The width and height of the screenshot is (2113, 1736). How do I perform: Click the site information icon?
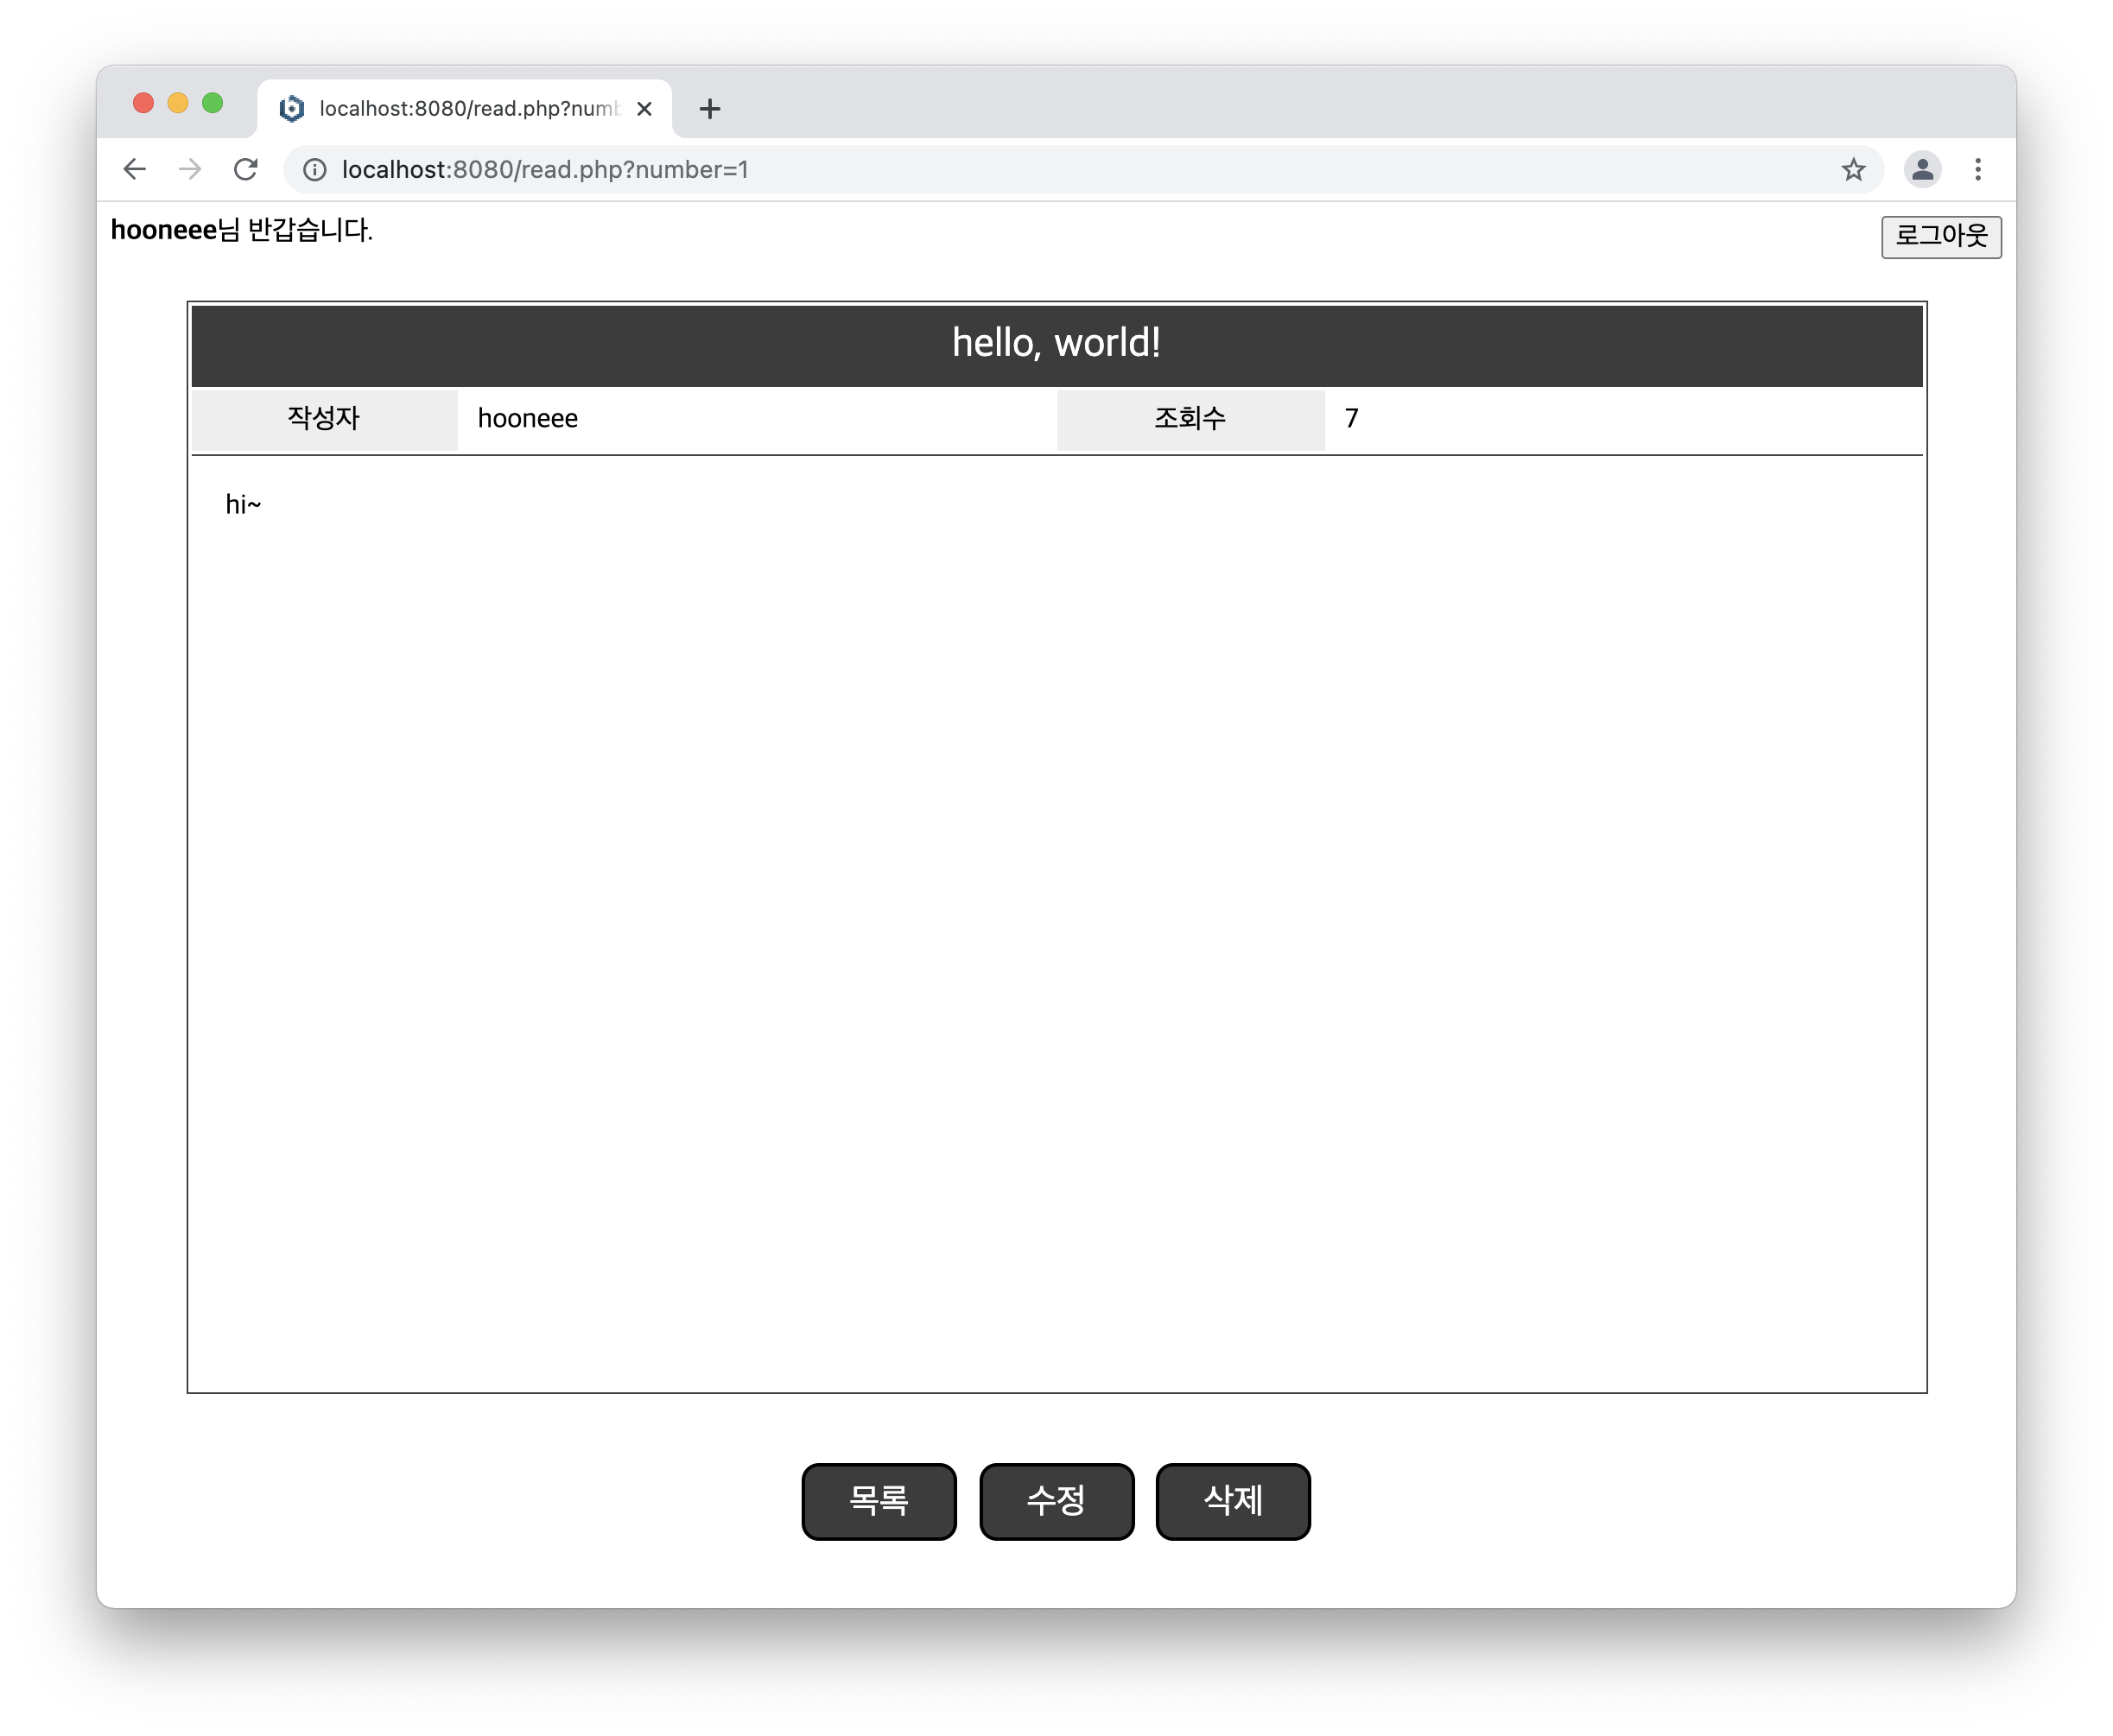tap(315, 170)
